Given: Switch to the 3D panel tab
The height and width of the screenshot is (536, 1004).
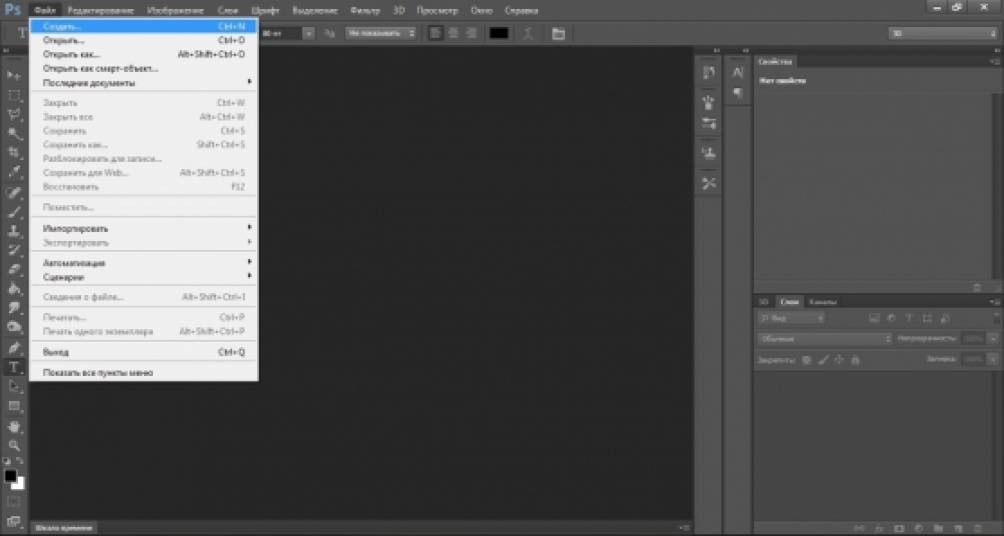Looking at the screenshot, I should pyautogui.click(x=763, y=302).
